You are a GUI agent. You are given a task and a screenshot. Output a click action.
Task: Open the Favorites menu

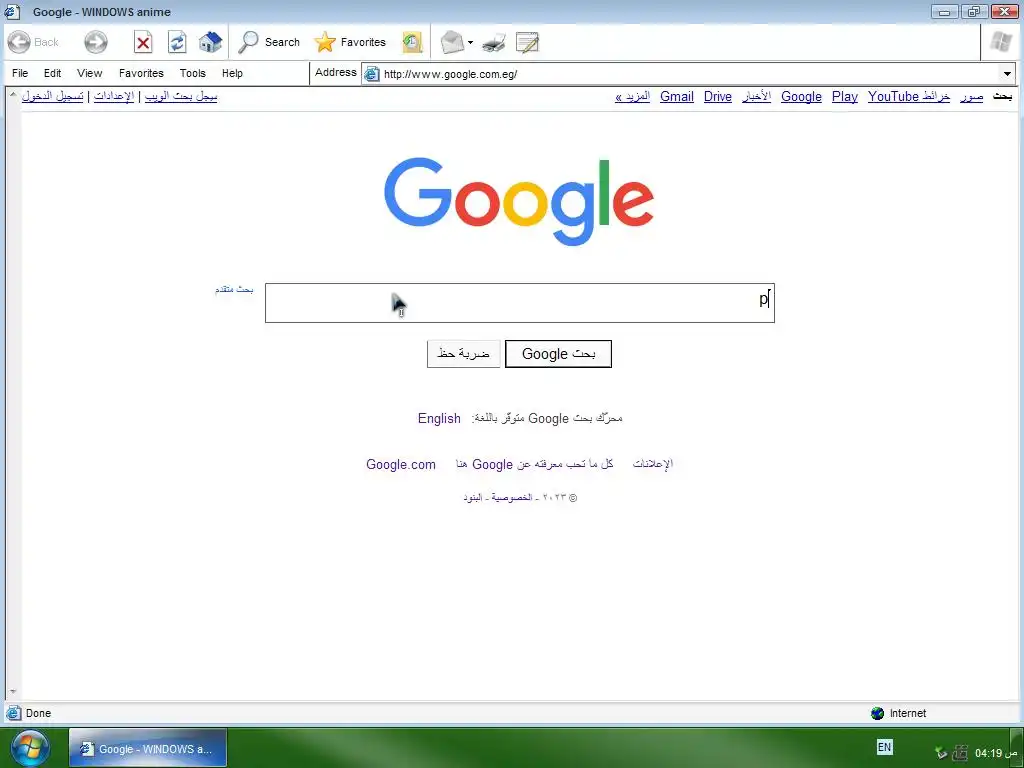click(x=141, y=73)
